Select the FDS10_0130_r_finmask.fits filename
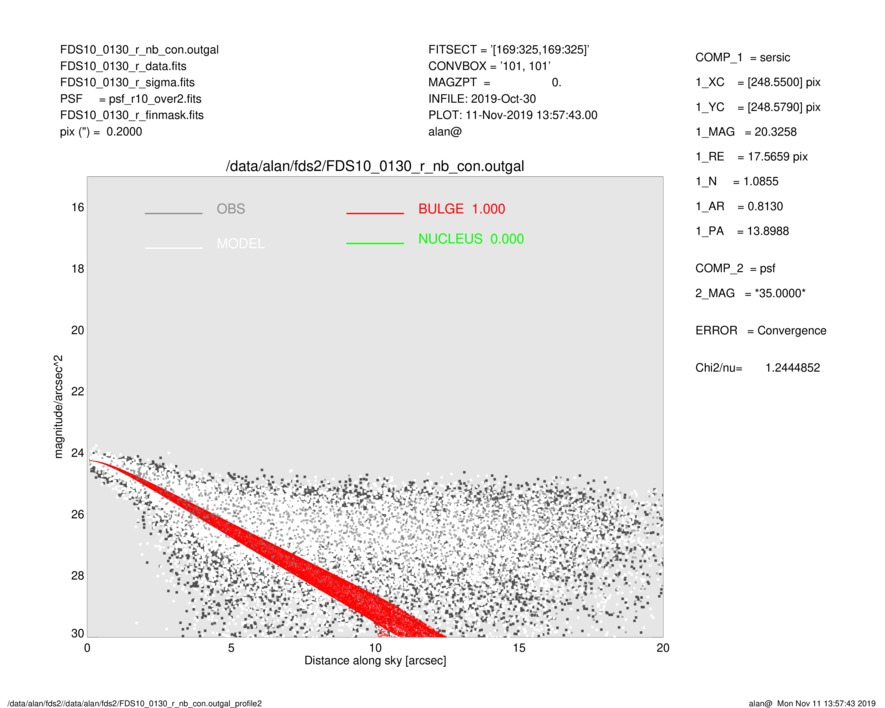The image size is (885, 708). 132,115
